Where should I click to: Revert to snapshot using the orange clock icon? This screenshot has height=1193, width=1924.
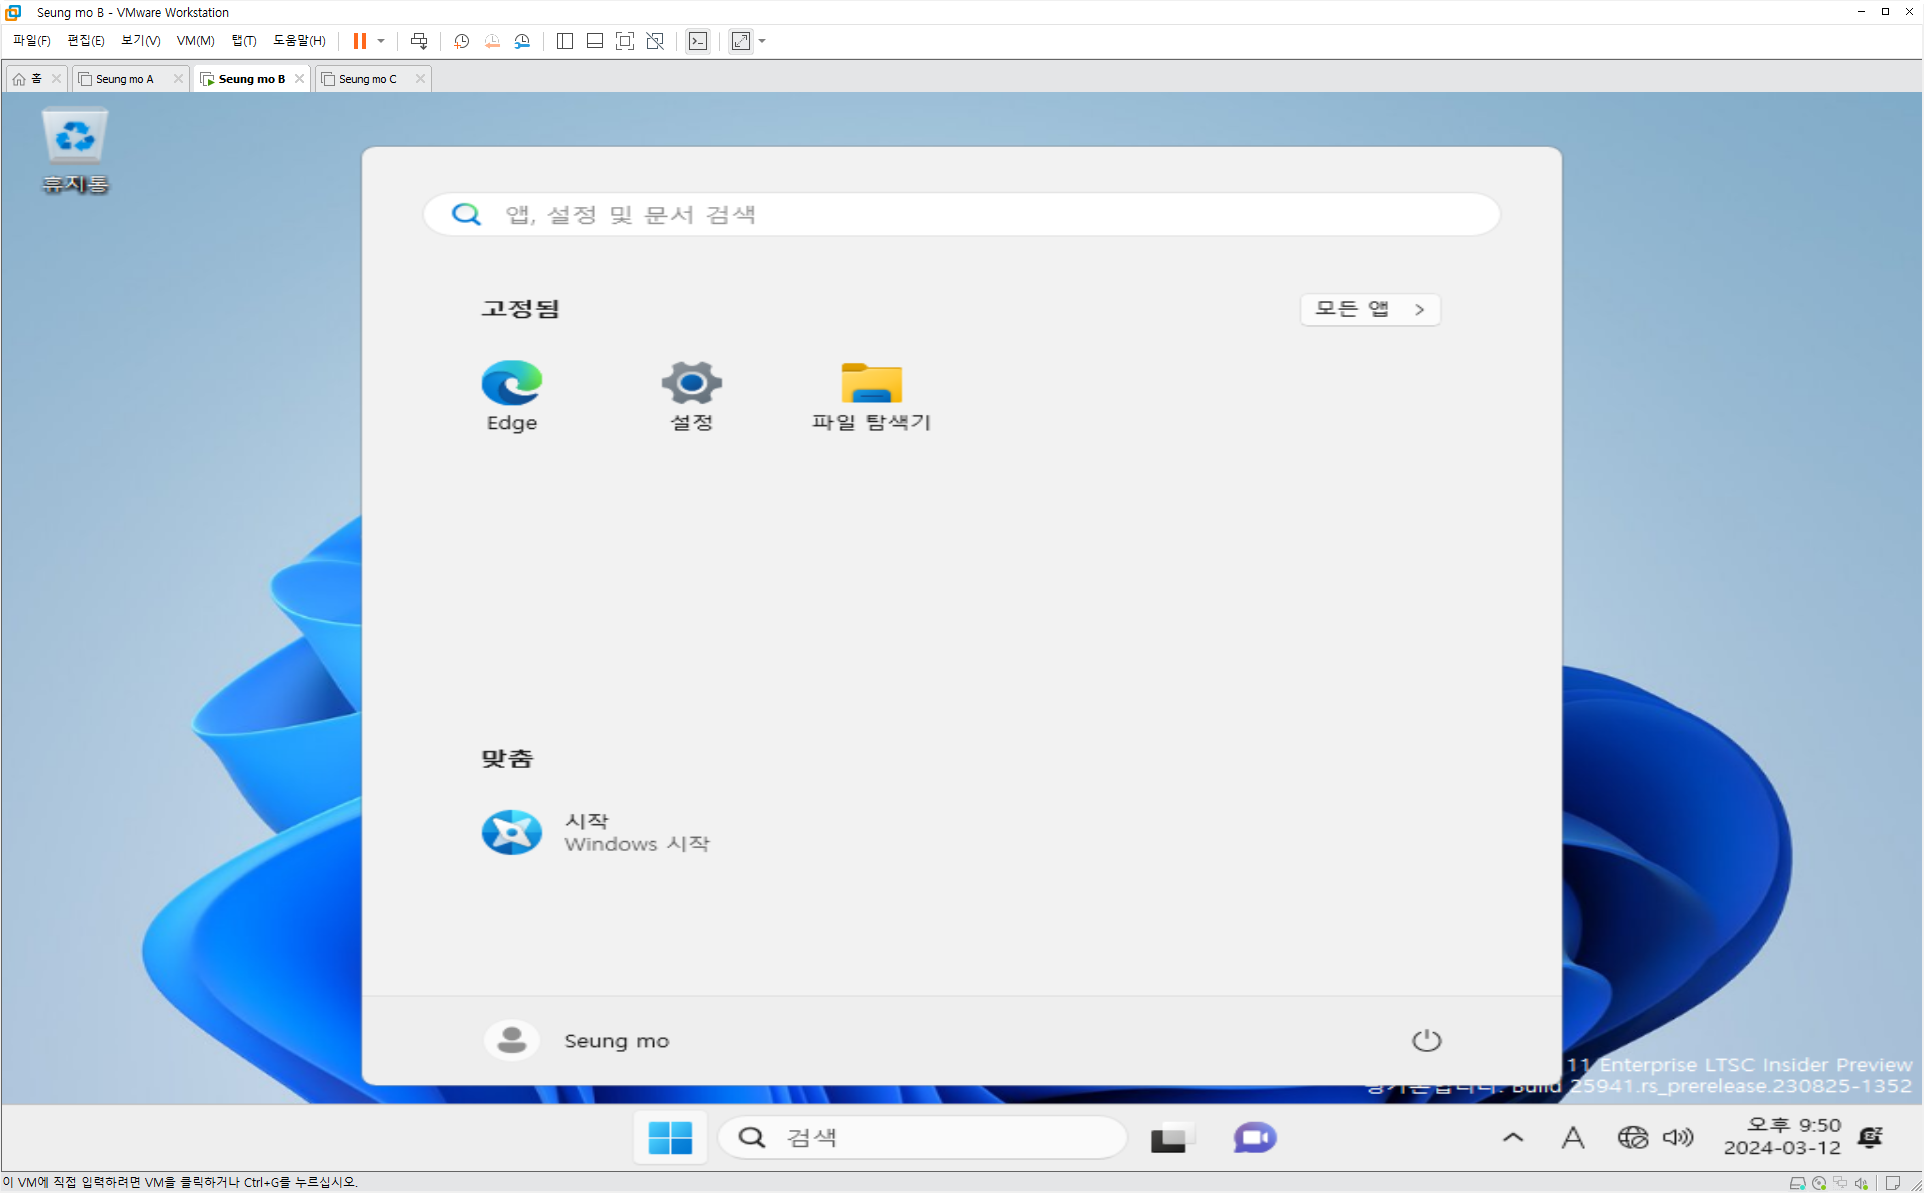(492, 41)
